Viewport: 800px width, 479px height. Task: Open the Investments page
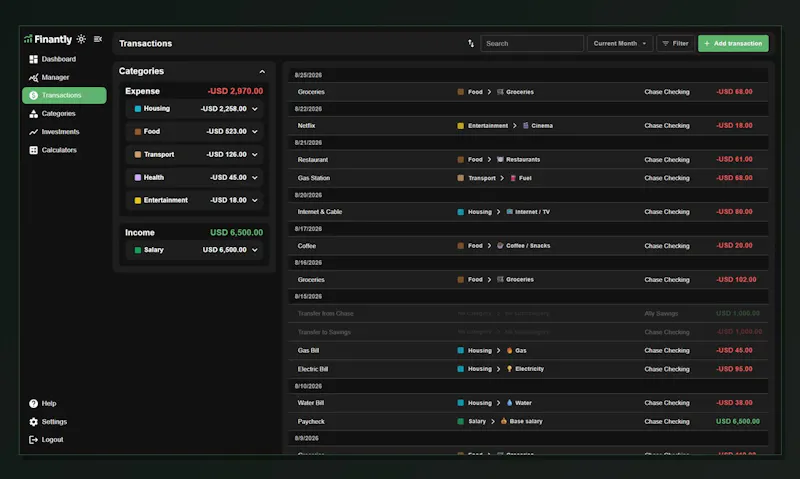click(x=60, y=132)
